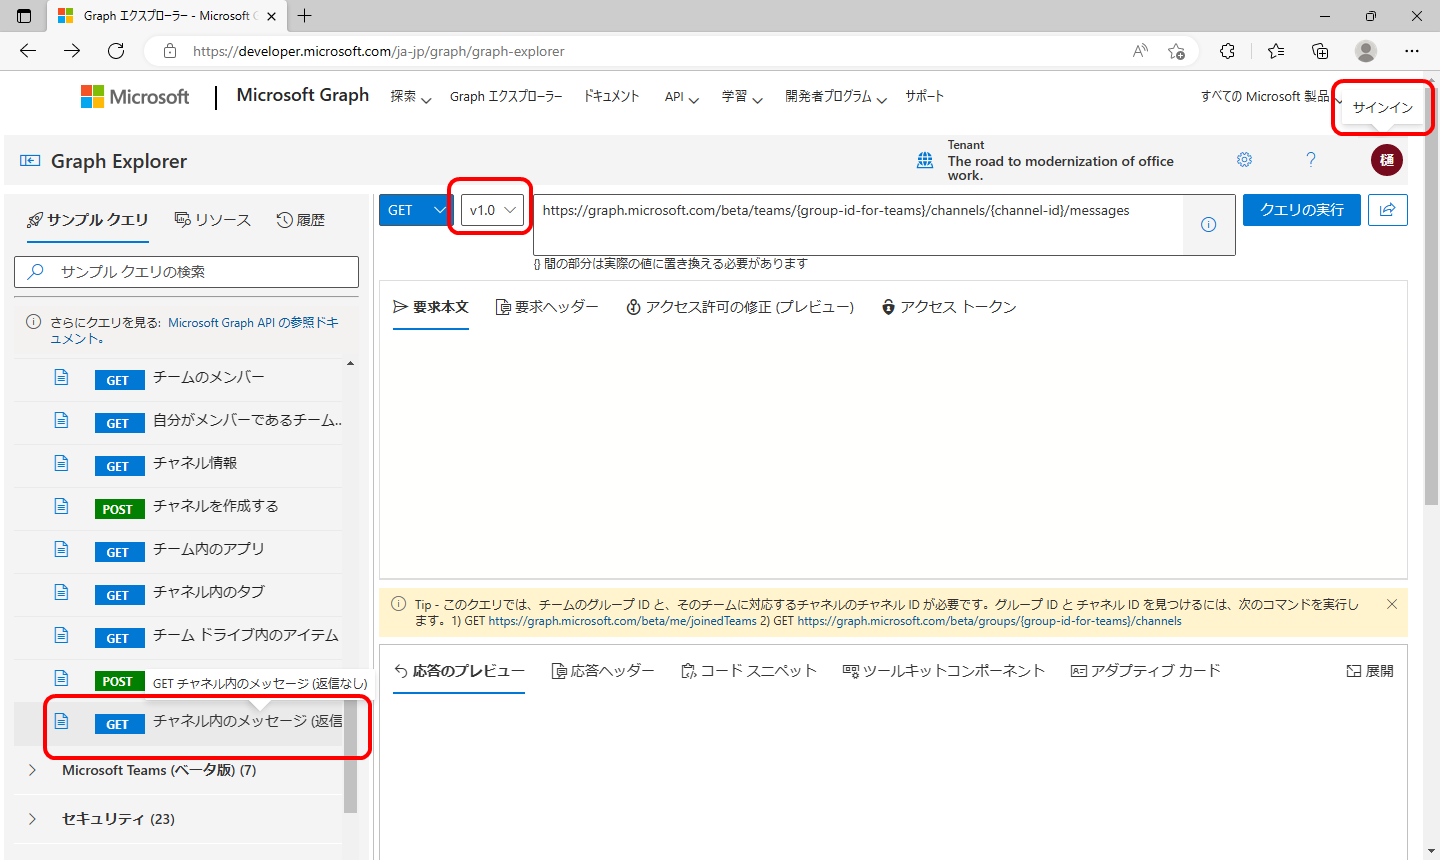Click the joinedTeams URL in the tip

pyautogui.click(x=622, y=621)
